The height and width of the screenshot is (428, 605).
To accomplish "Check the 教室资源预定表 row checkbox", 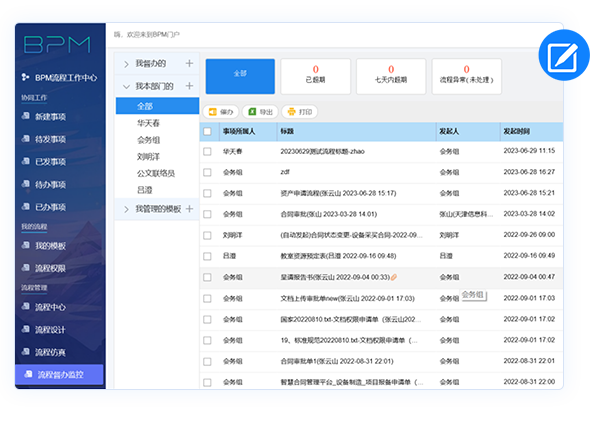I will (x=207, y=256).
